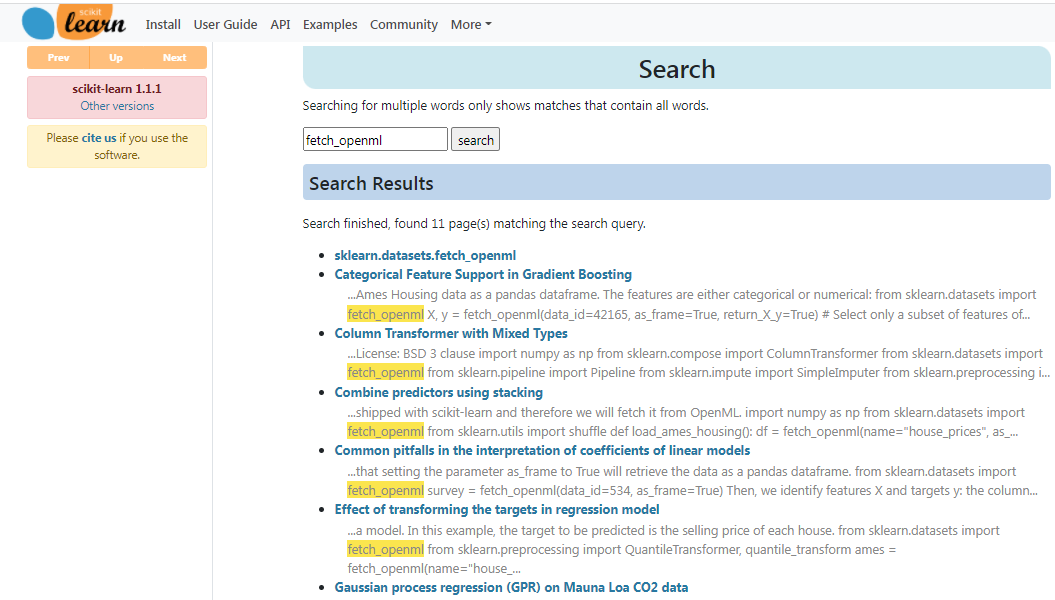The height and width of the screenshot is (600, 1055).
Task: Open Column Transformer with Mixed Types result
Action: point(451,334)
